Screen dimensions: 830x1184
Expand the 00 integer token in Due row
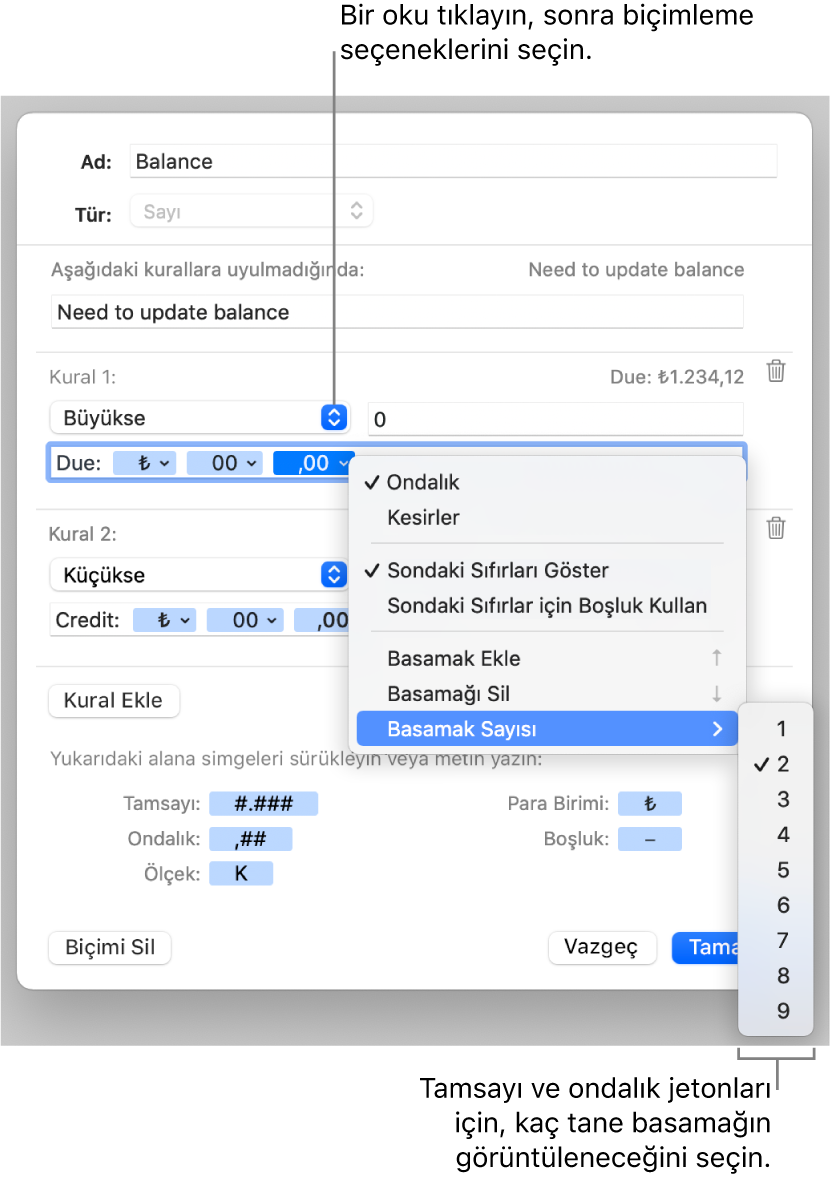(225, 463)
